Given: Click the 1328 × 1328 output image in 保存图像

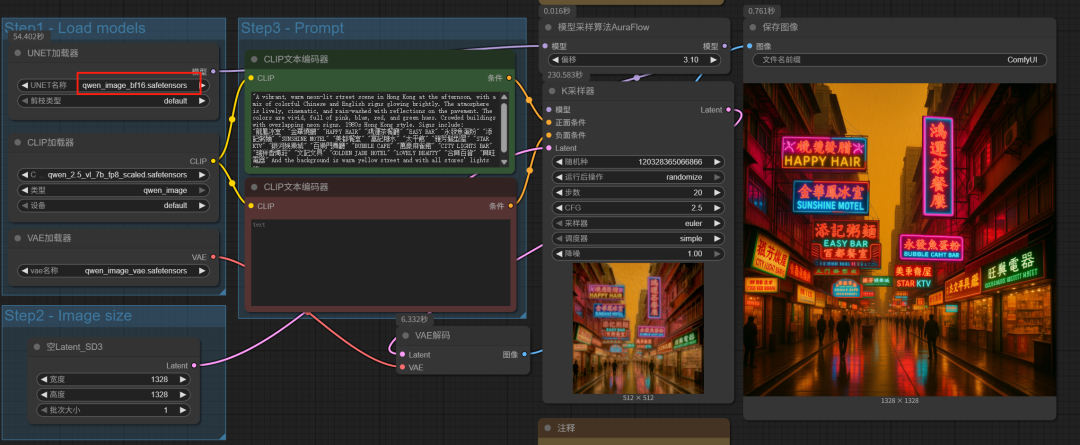Looking at the screenshot, I should coord(900,240).
